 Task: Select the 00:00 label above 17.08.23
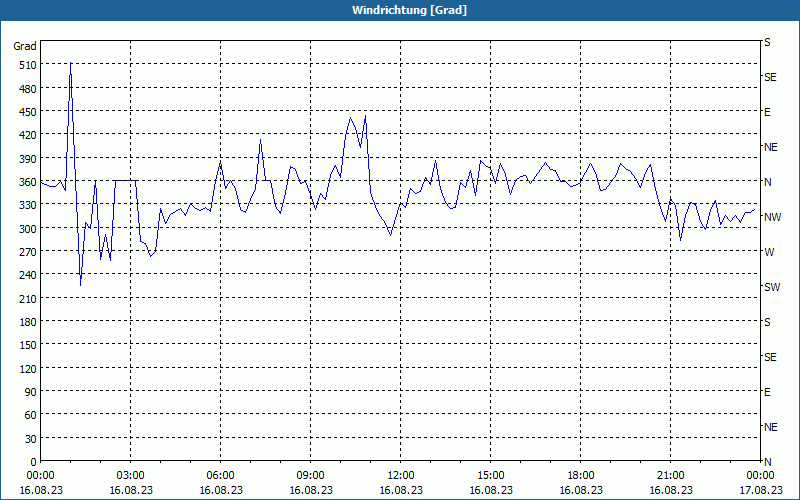point(760,476)
